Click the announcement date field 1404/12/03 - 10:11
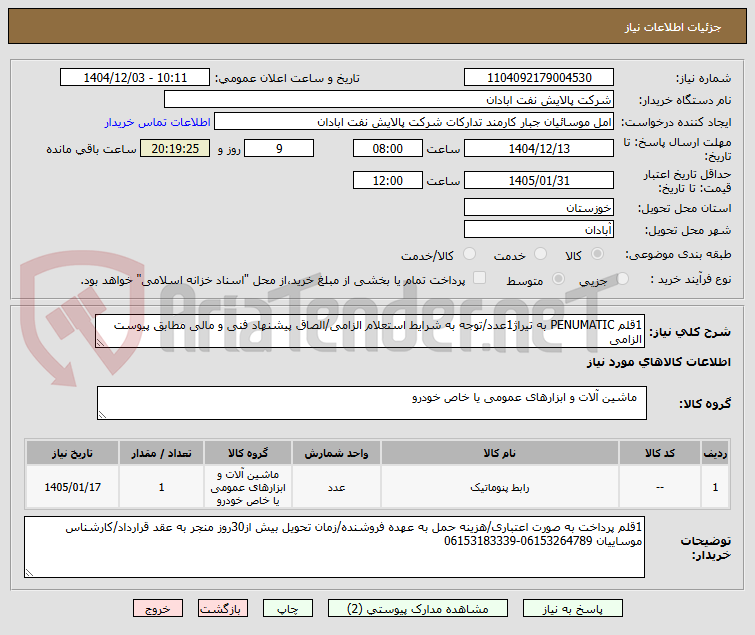 pyautogui.click(x=135, y=78)
